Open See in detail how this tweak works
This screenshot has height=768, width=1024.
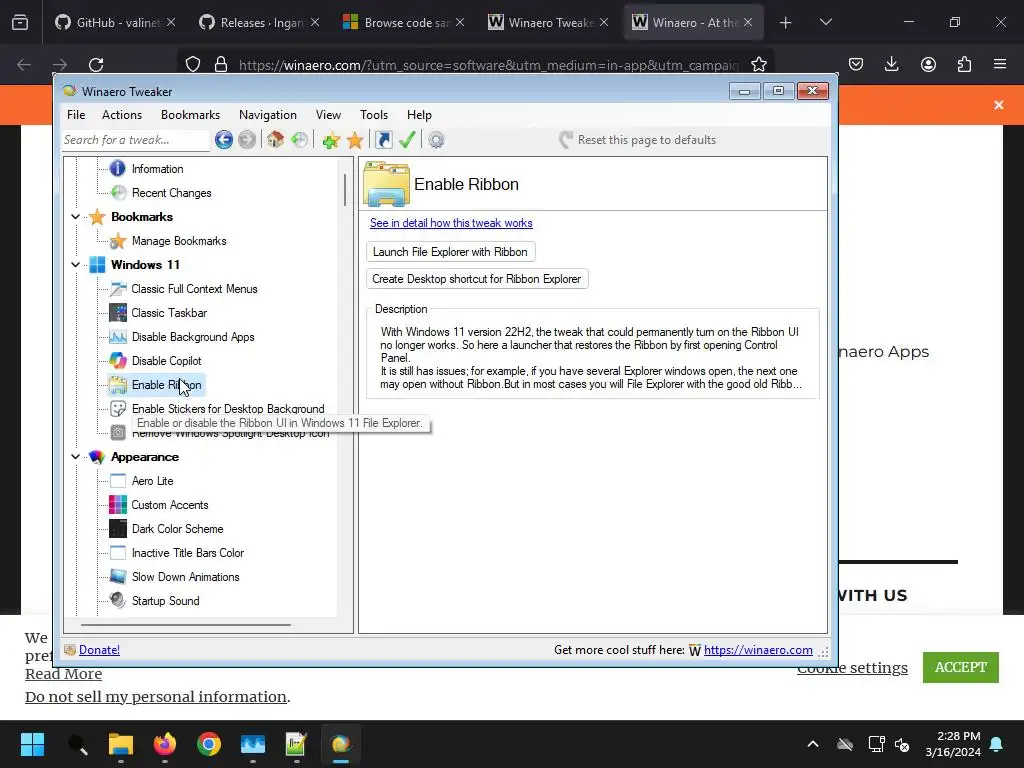[451, 223]
